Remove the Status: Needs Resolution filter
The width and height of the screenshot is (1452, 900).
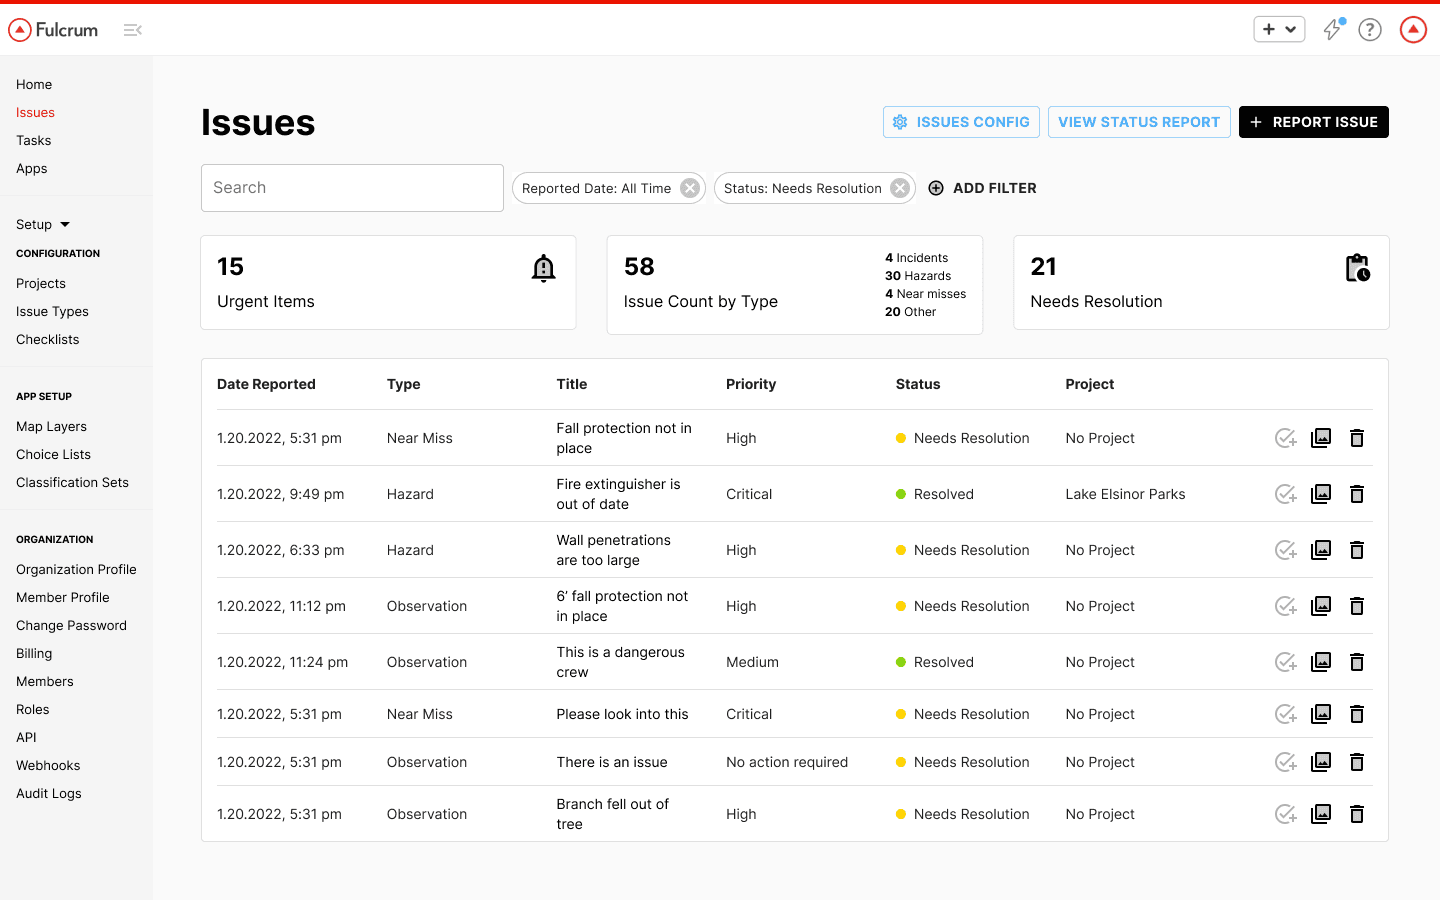click(x=900, y=188)
